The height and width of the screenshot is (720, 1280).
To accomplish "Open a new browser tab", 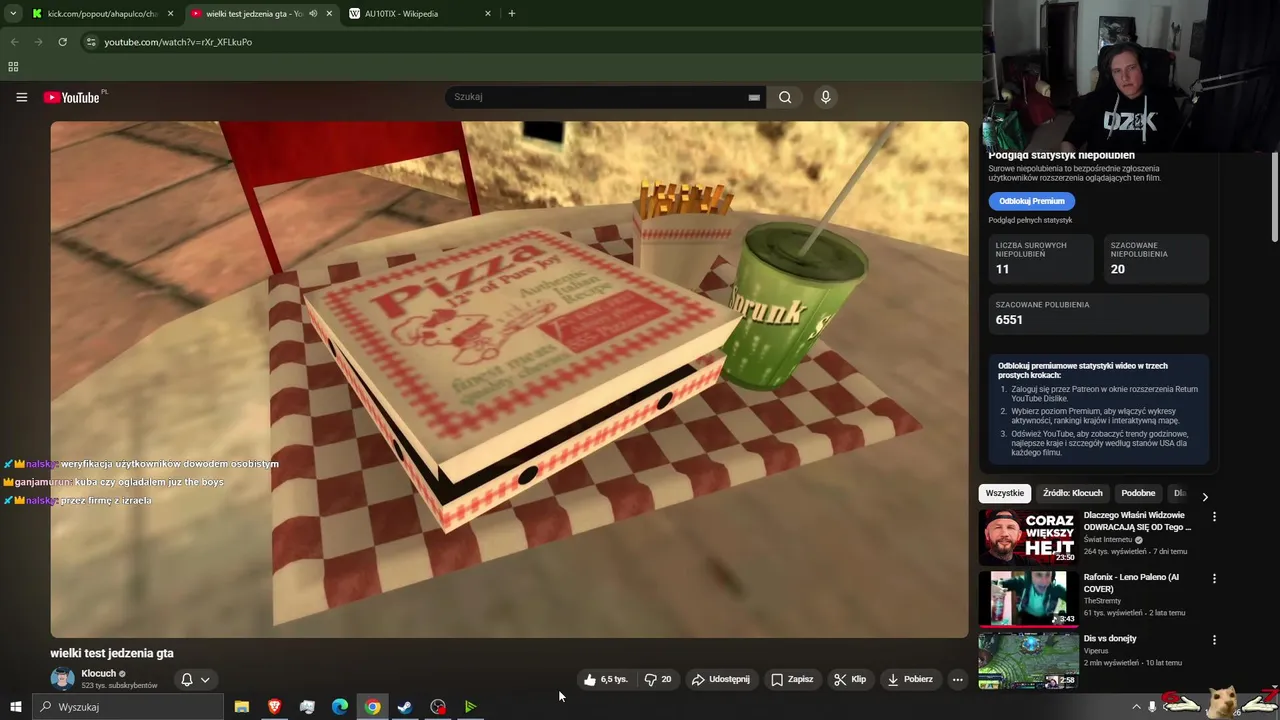I will 512,14.
